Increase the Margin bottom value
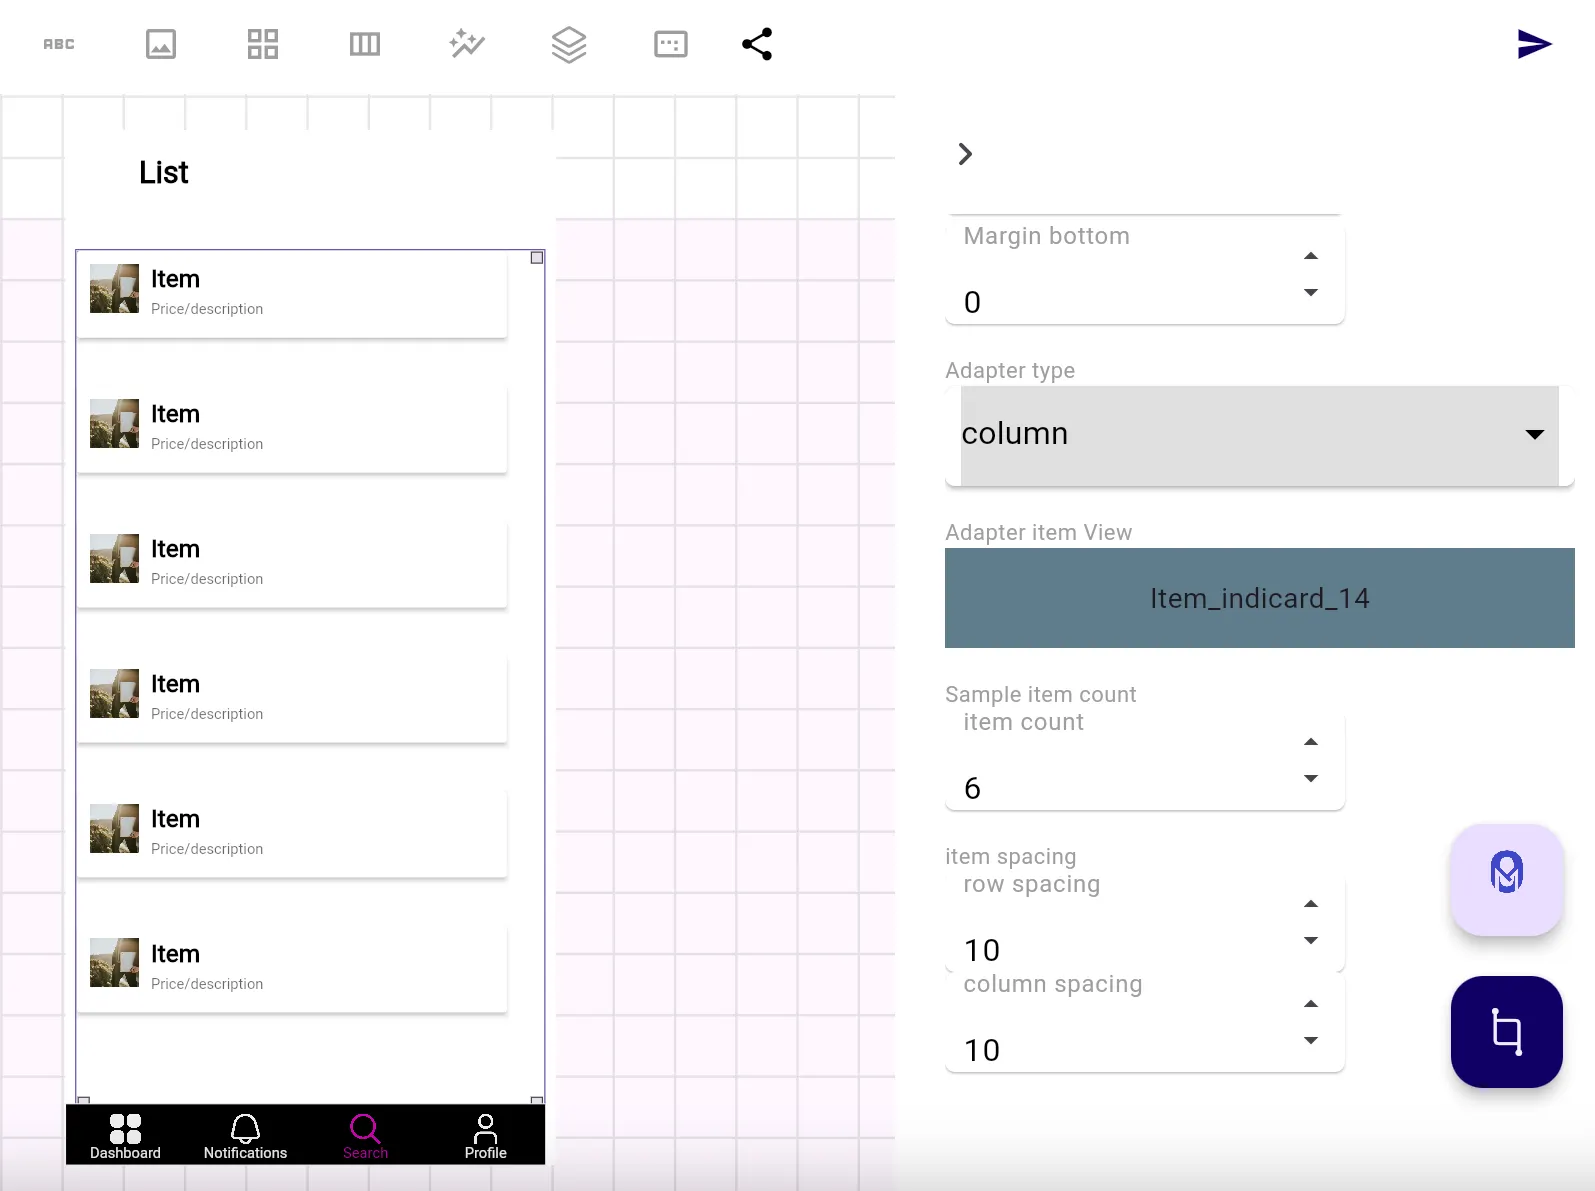Viewport: 1595px width, 1191px height. coord(1311,256)
